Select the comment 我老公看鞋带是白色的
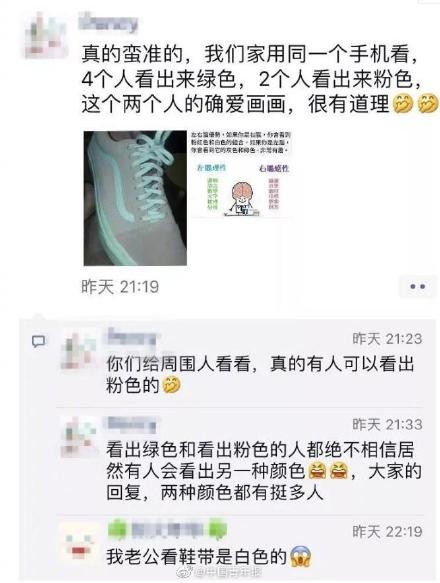 [209, 557]
